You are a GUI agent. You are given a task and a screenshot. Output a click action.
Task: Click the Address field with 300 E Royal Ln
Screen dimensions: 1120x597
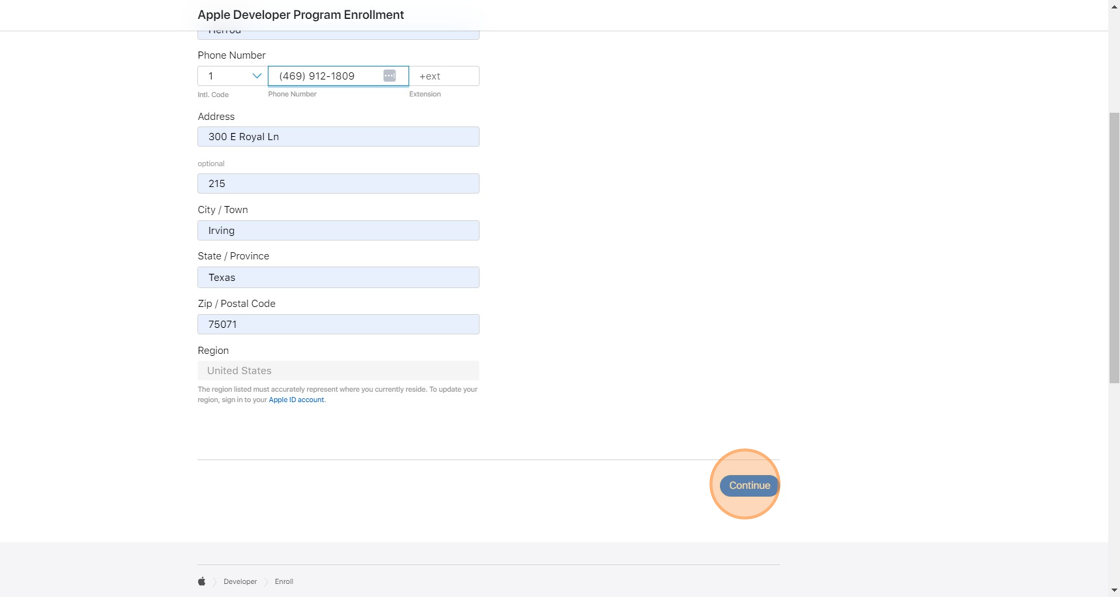pos(338,136)
